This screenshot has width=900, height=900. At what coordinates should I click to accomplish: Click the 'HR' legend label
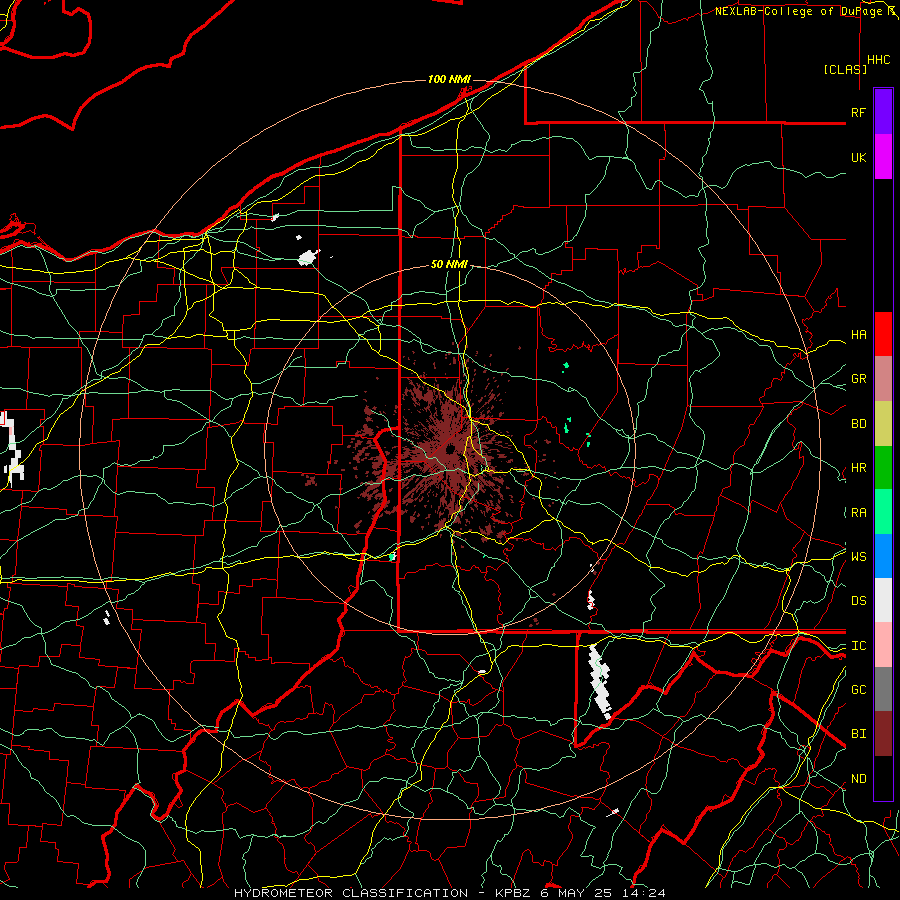858,468
